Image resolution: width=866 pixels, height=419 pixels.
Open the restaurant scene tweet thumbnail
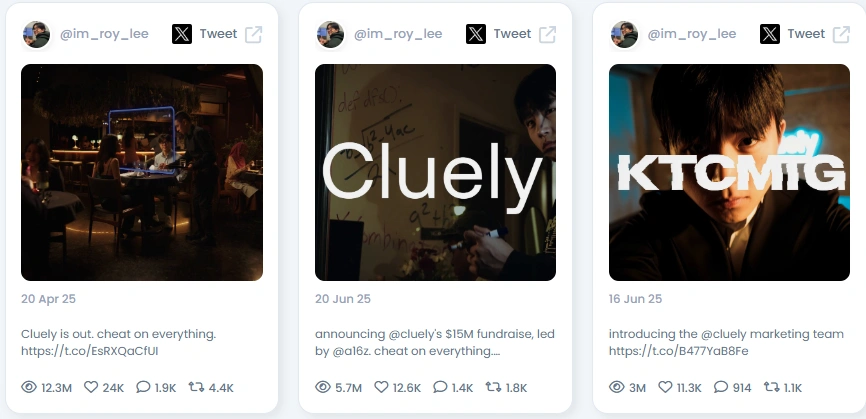click(x=142, y=172)
